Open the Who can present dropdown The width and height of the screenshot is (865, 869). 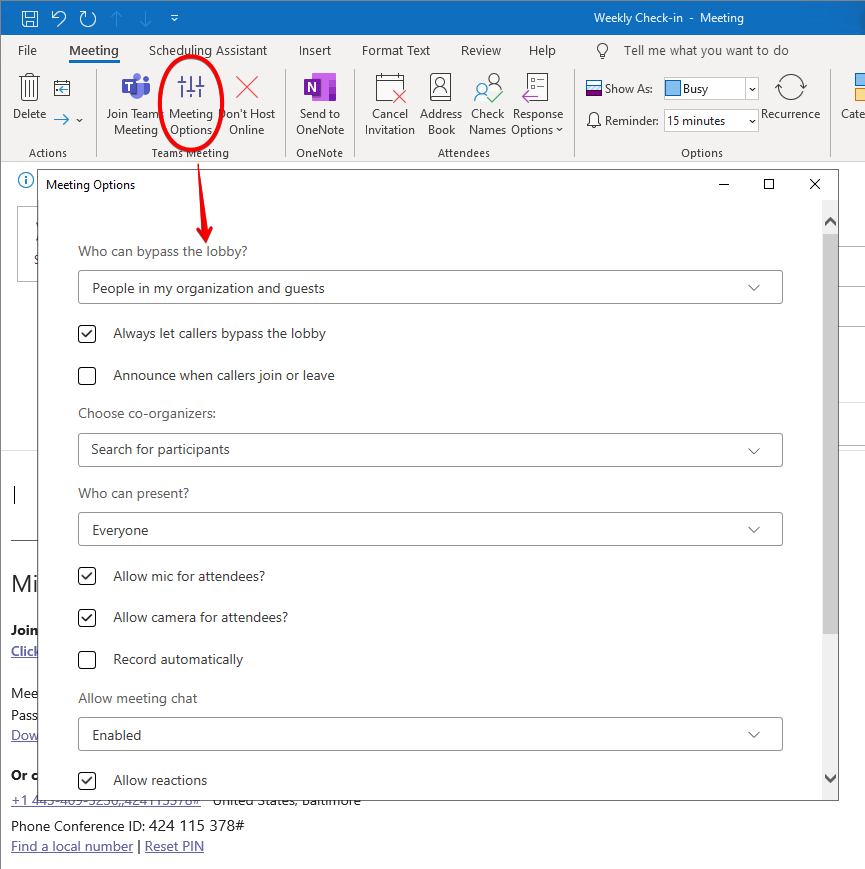point(430,530)
